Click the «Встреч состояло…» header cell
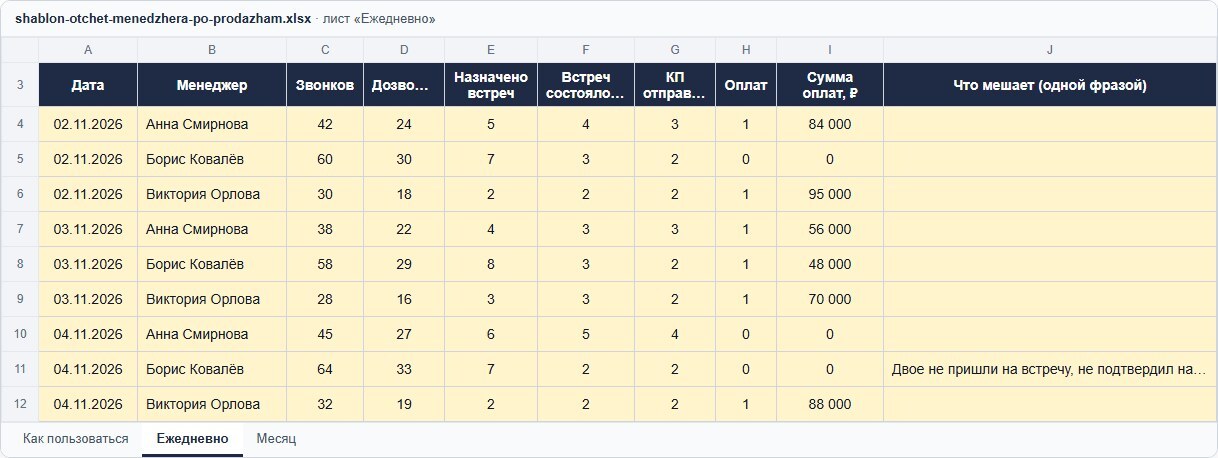The height and width of the screenshot is (458, 1218). click(586, 85)
